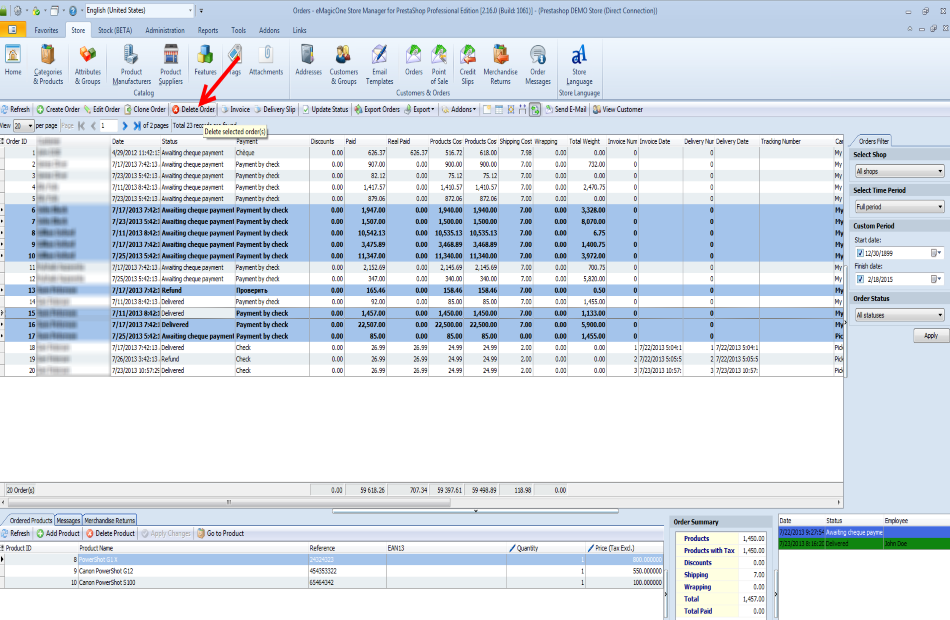Click Export Orders toolbar button
This screenshot has width=950, height=620.
click(x=377, y=110)
